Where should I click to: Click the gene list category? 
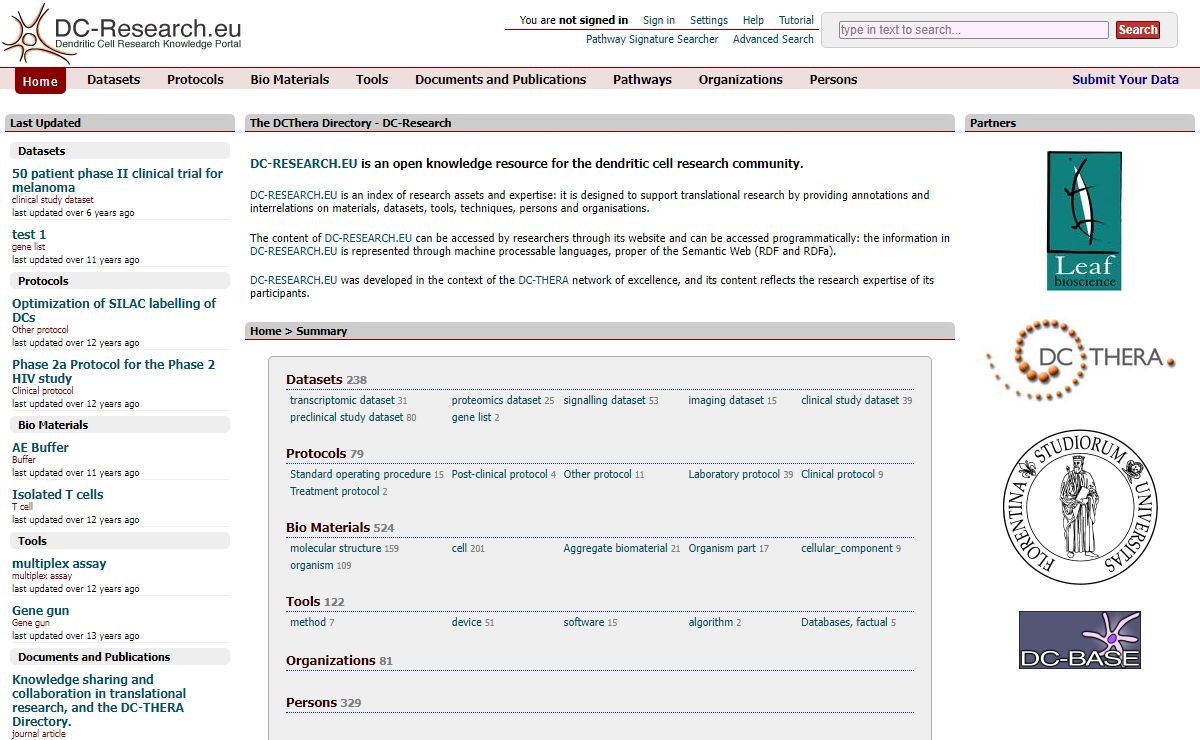(x=471, y=417)
